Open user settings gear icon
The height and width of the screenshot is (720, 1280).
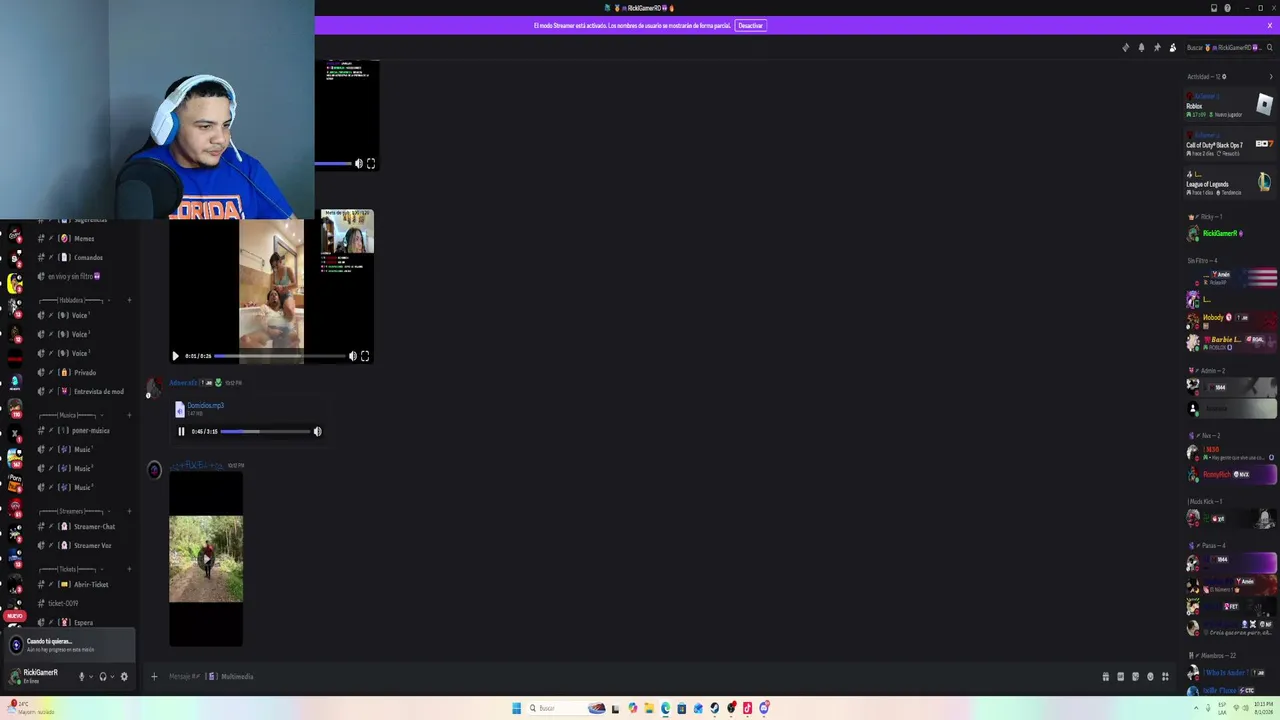pos(124,676)
